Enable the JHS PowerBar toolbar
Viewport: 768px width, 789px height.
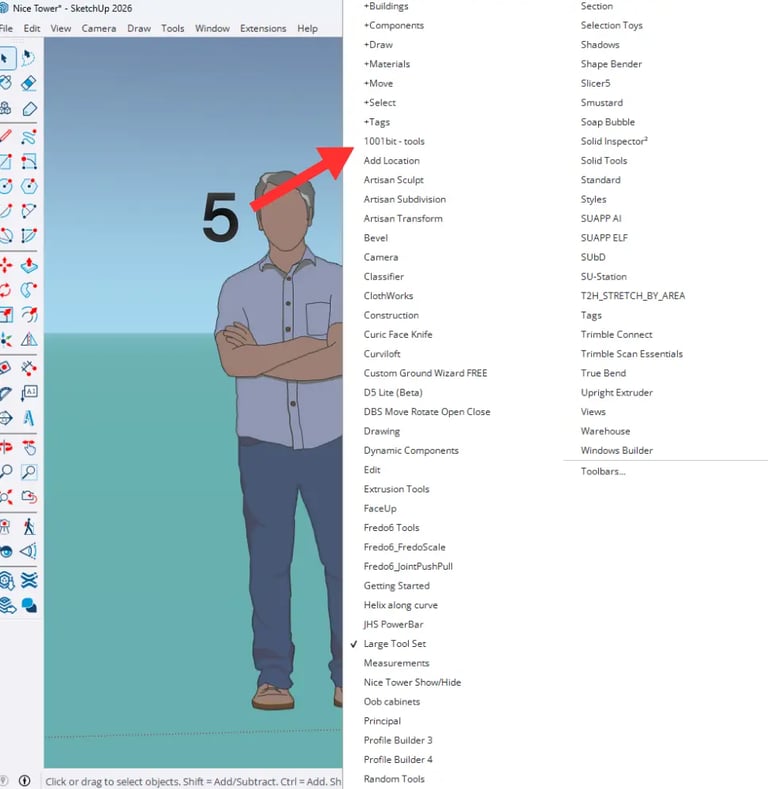coord(393,624)
